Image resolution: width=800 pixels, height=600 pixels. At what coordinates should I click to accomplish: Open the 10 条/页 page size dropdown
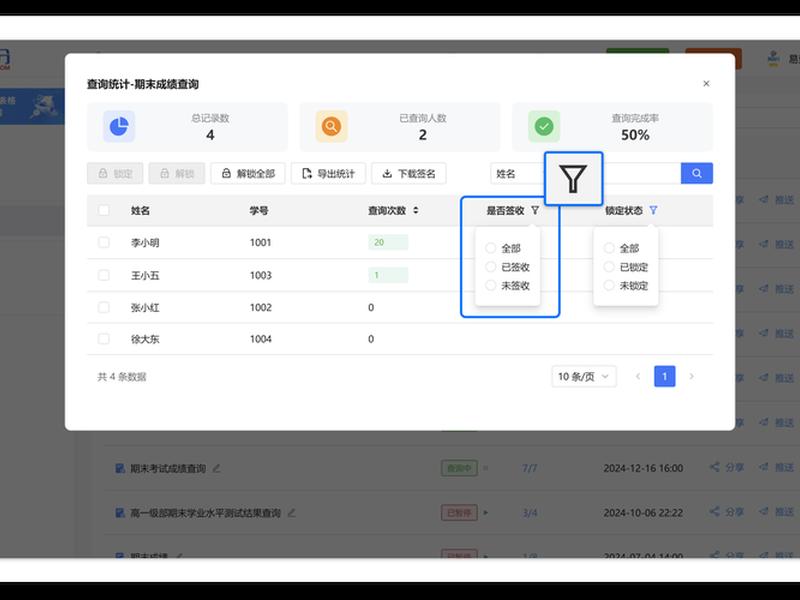[x=584, y=377]
